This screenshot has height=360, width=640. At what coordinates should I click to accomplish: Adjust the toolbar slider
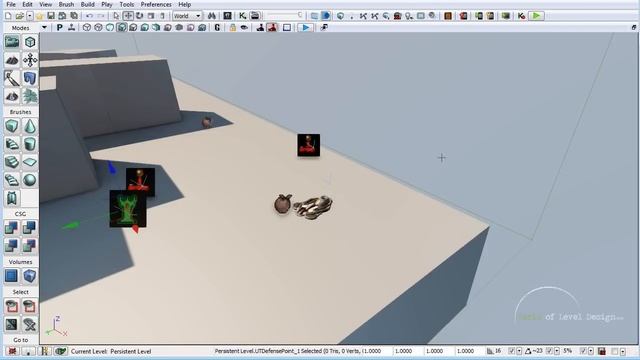click(285, 16)
